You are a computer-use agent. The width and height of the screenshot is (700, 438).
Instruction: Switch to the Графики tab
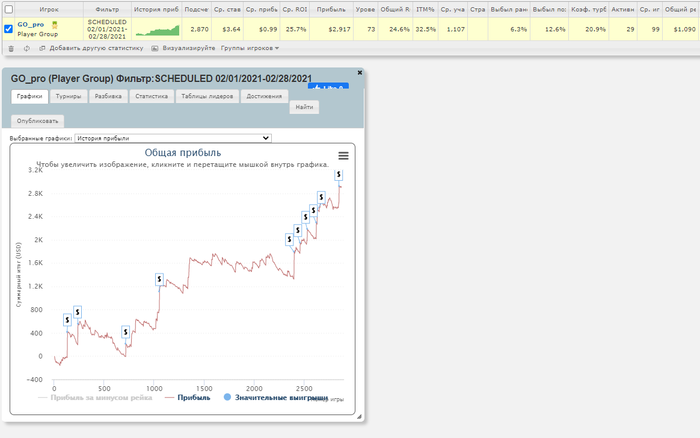[x=29, y=96]
